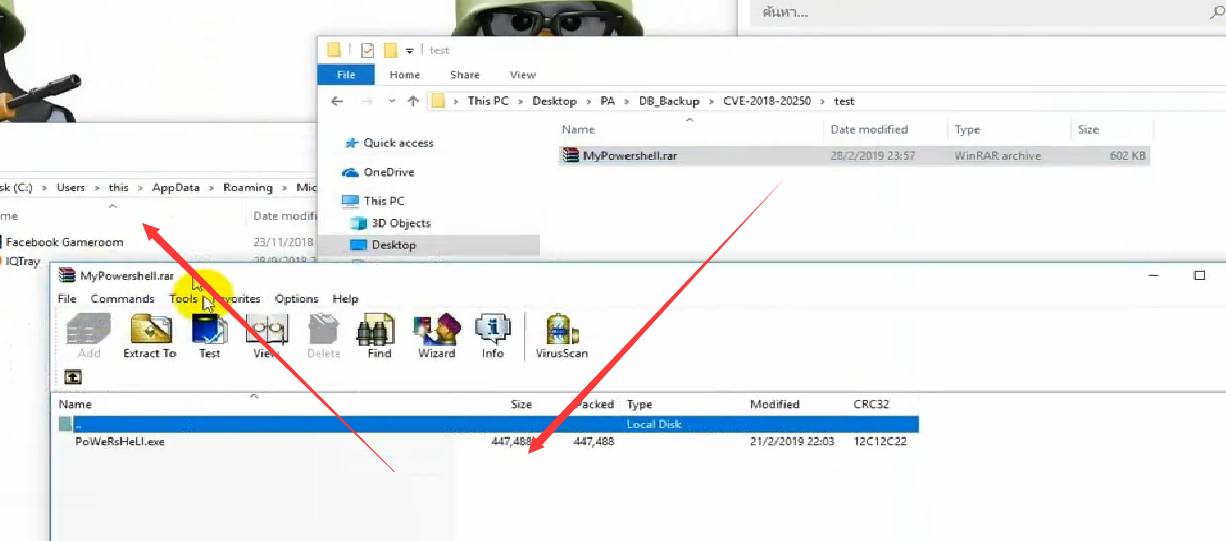
Task: Click the MyPowershell.rar title bar icon
Action: click(x=67, y=276)
